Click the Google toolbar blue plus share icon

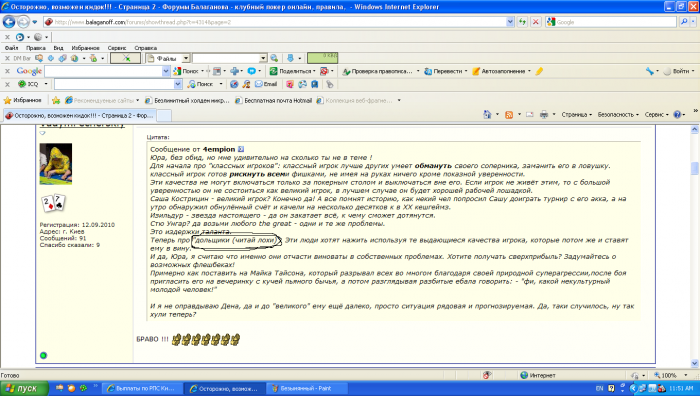click(x=234, y=71)
